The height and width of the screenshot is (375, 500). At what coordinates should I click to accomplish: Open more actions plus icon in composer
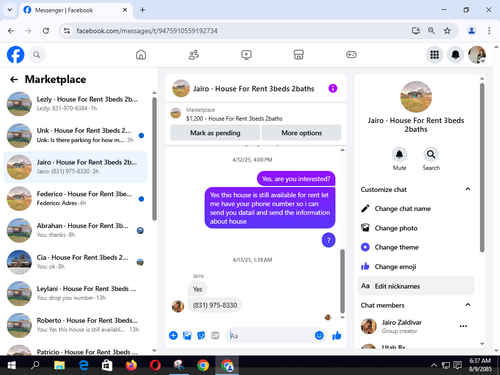[173, 335]
